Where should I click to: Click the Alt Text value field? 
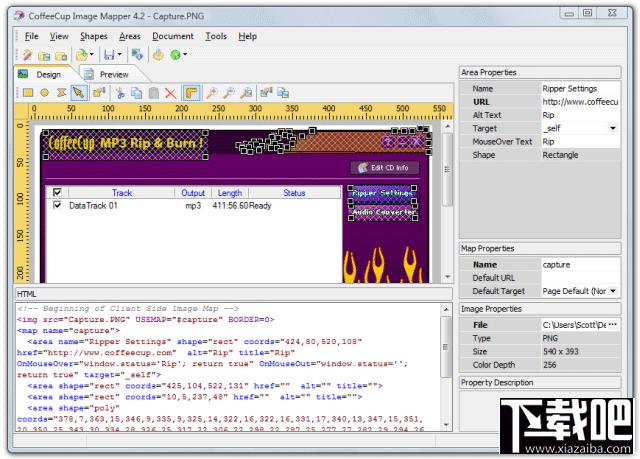pos(578,115)
